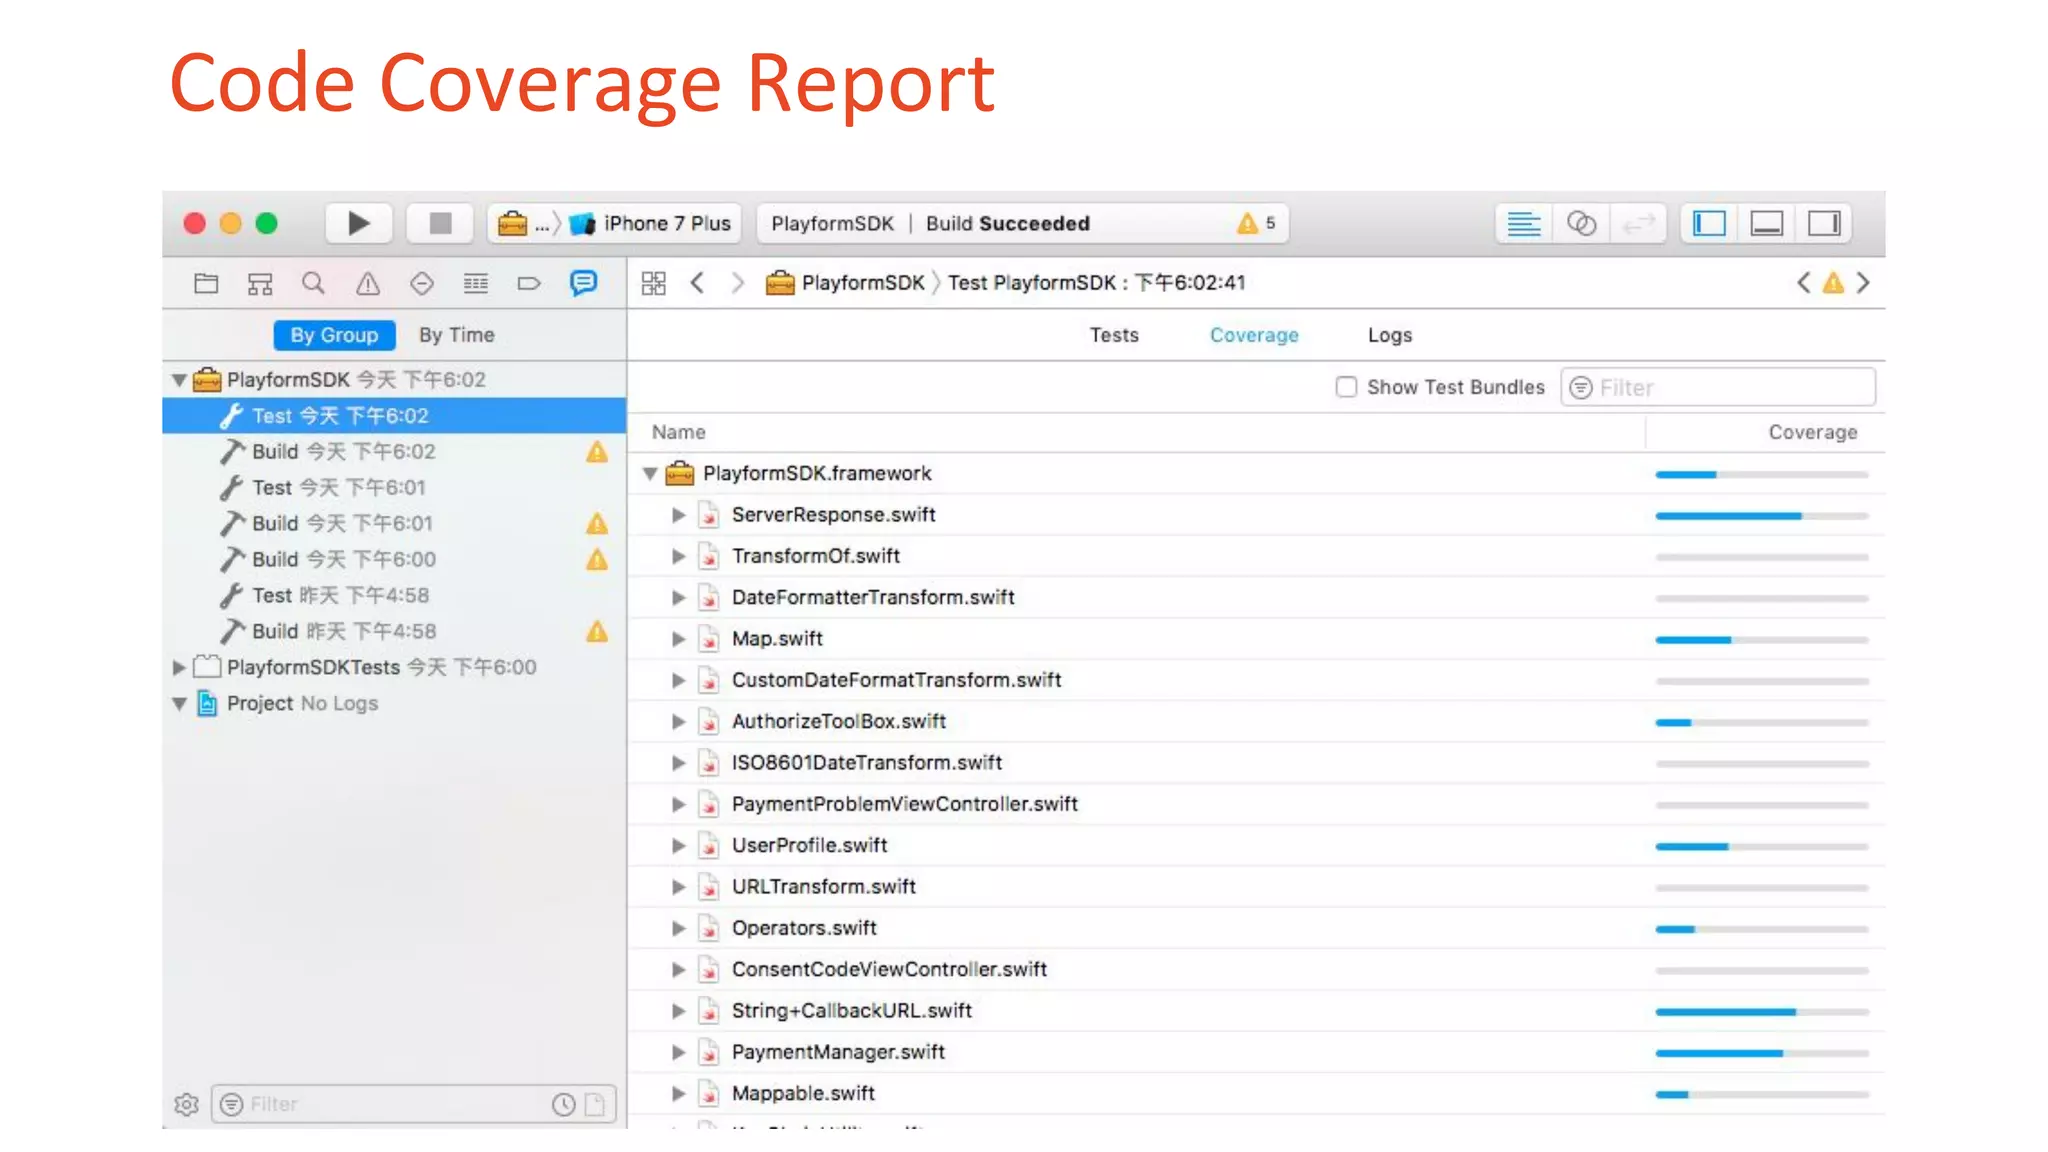
Task: Click the document filter icon in navigator
Action: [595, 1104]
